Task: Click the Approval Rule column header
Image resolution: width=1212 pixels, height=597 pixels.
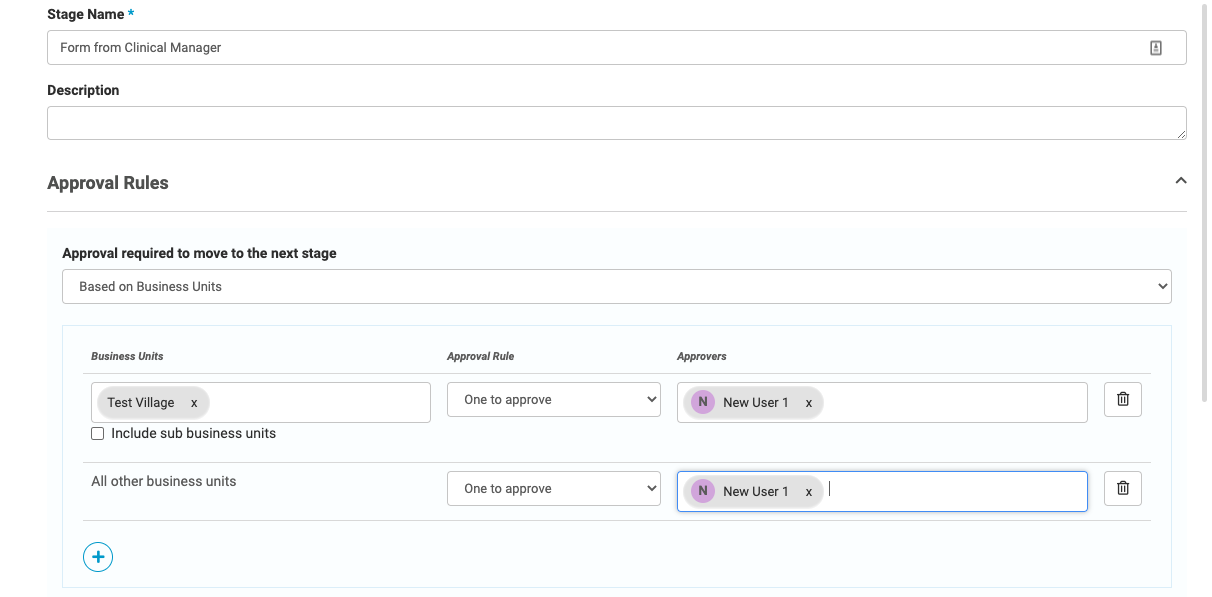Action: click(481, 356)
